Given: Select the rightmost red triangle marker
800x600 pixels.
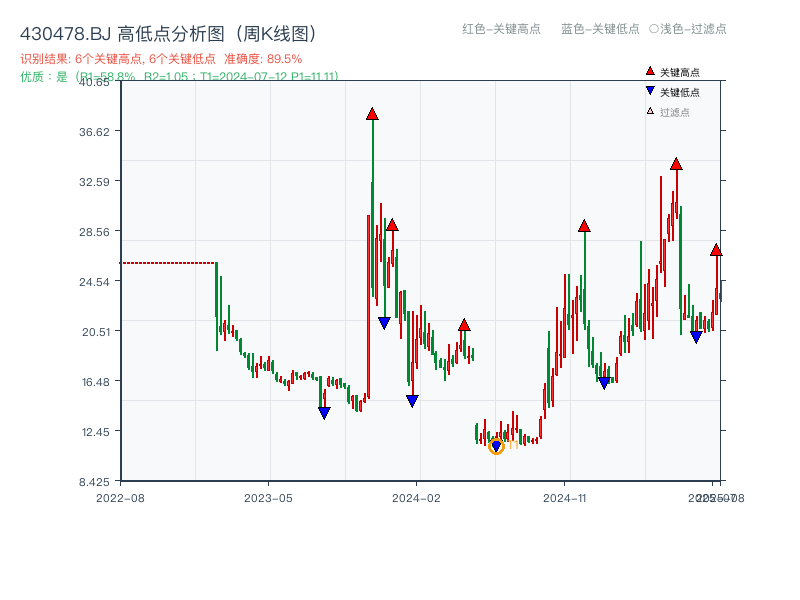Looking at the screenshot, I should point(715,251).
